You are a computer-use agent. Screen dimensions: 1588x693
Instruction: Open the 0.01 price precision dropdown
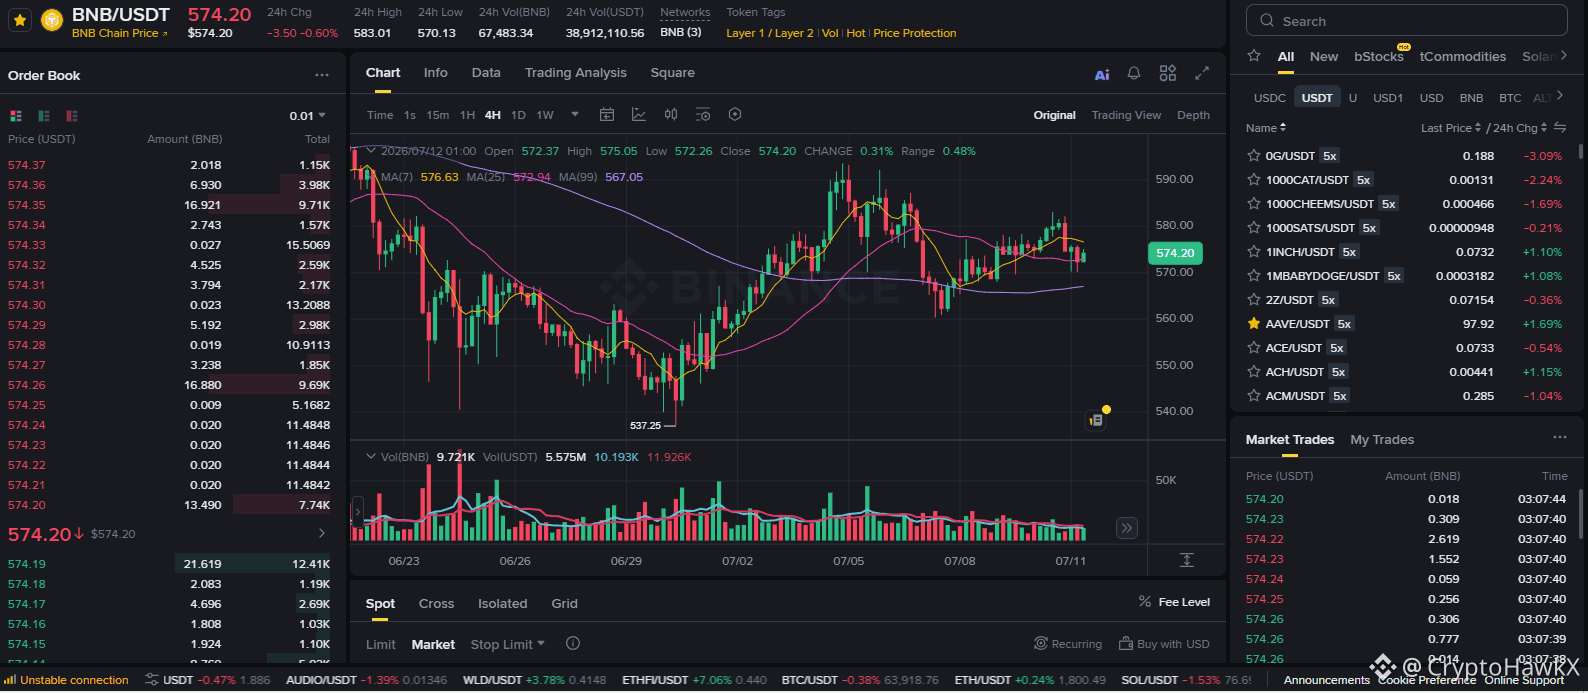(308, 116)
